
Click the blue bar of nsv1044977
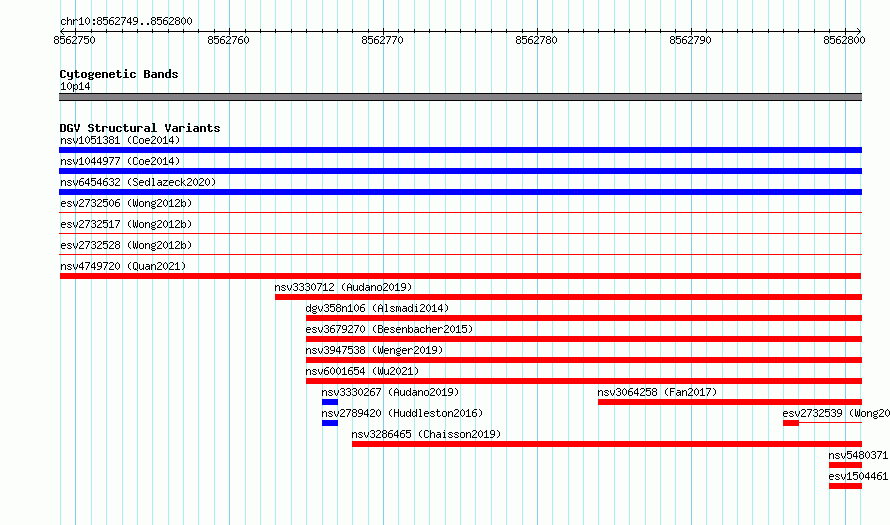[x=460, y=171]
